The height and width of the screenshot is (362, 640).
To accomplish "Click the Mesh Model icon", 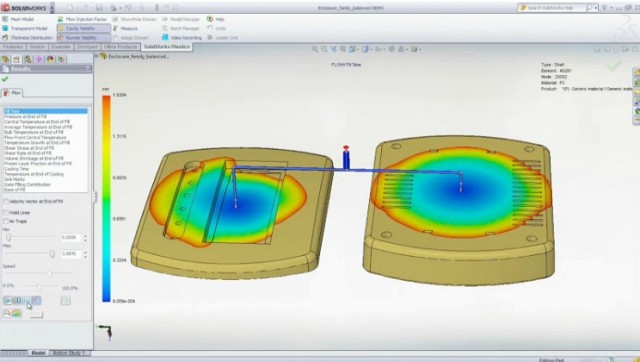I will point(5,19).
